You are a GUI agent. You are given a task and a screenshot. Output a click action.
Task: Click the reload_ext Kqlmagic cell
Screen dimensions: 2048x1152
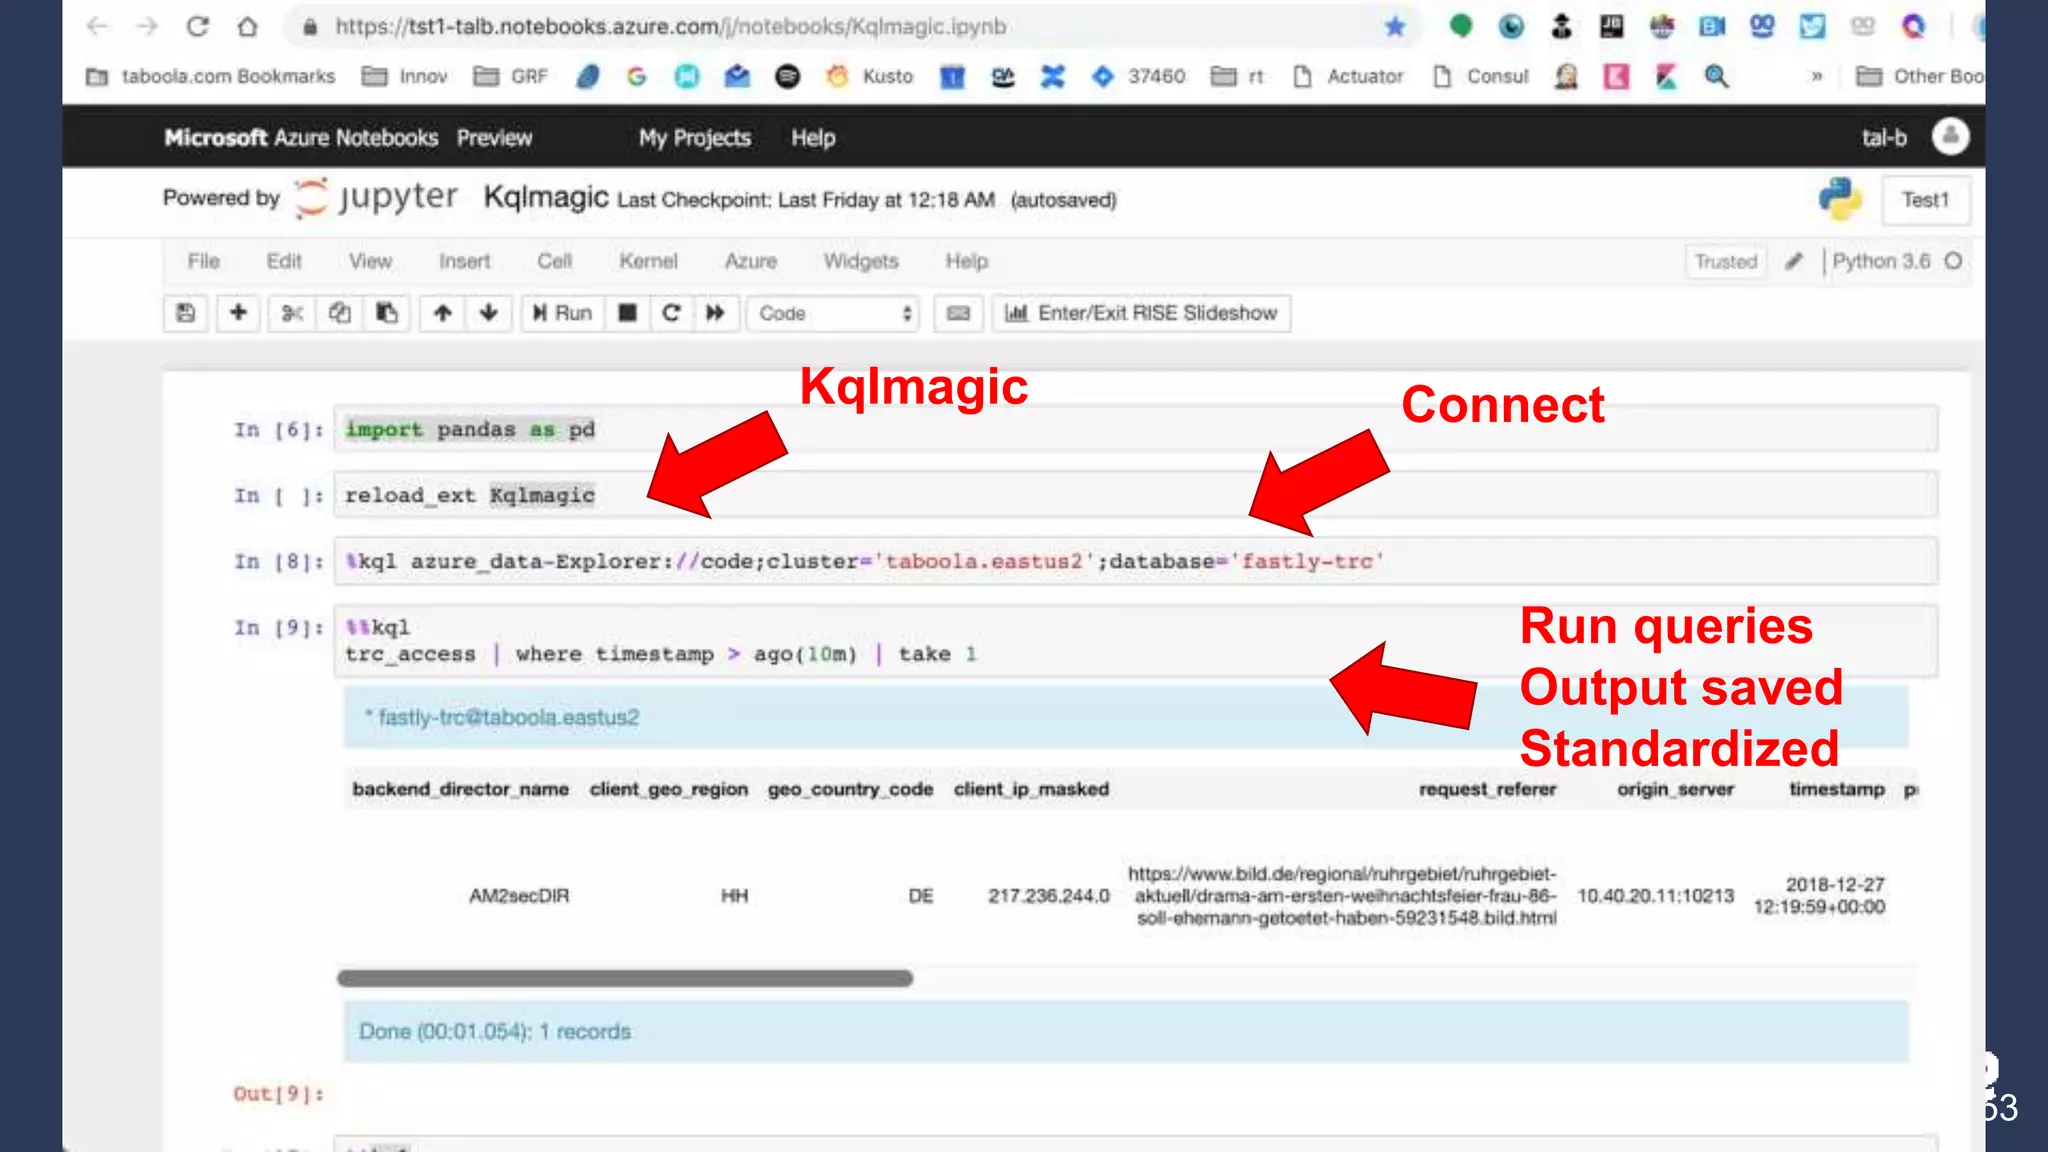point(1136,495)
